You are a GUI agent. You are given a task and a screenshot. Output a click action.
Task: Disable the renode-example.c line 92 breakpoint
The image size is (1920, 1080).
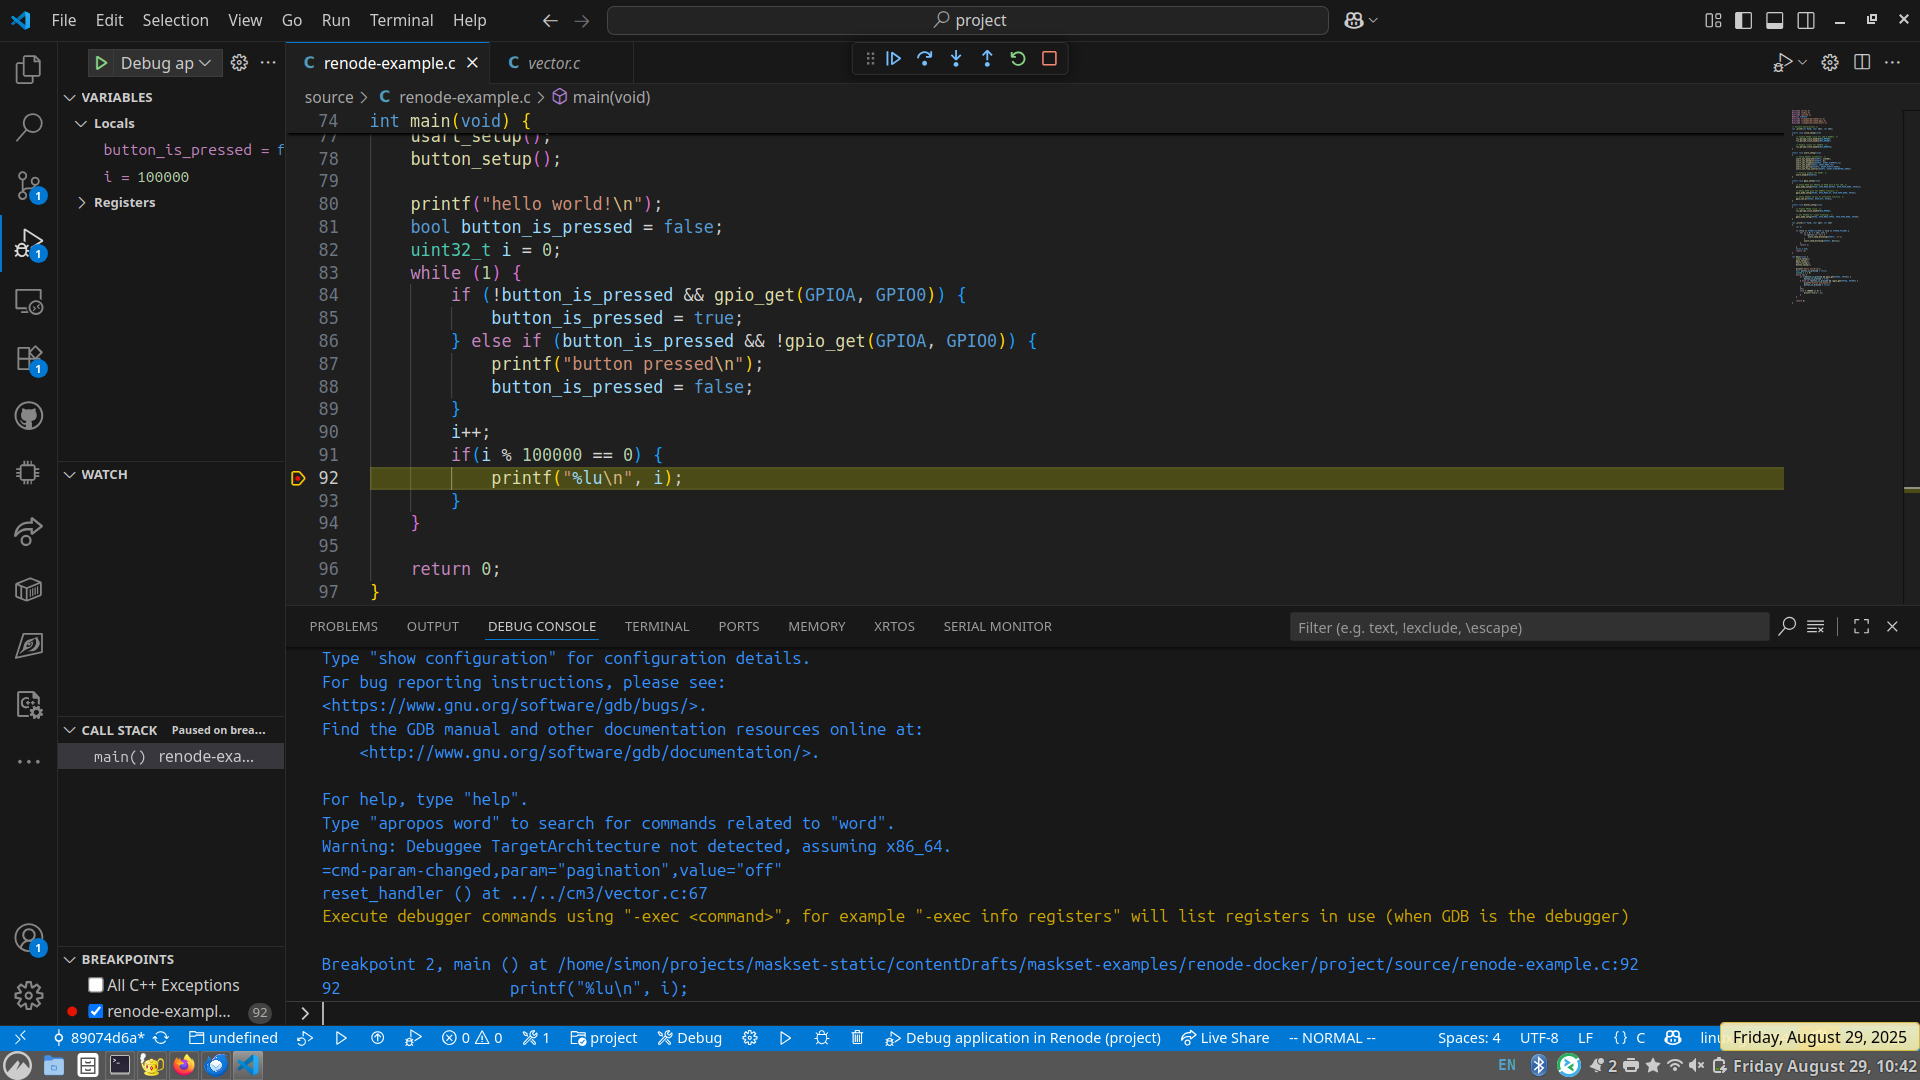click(x=96, y=1011)
